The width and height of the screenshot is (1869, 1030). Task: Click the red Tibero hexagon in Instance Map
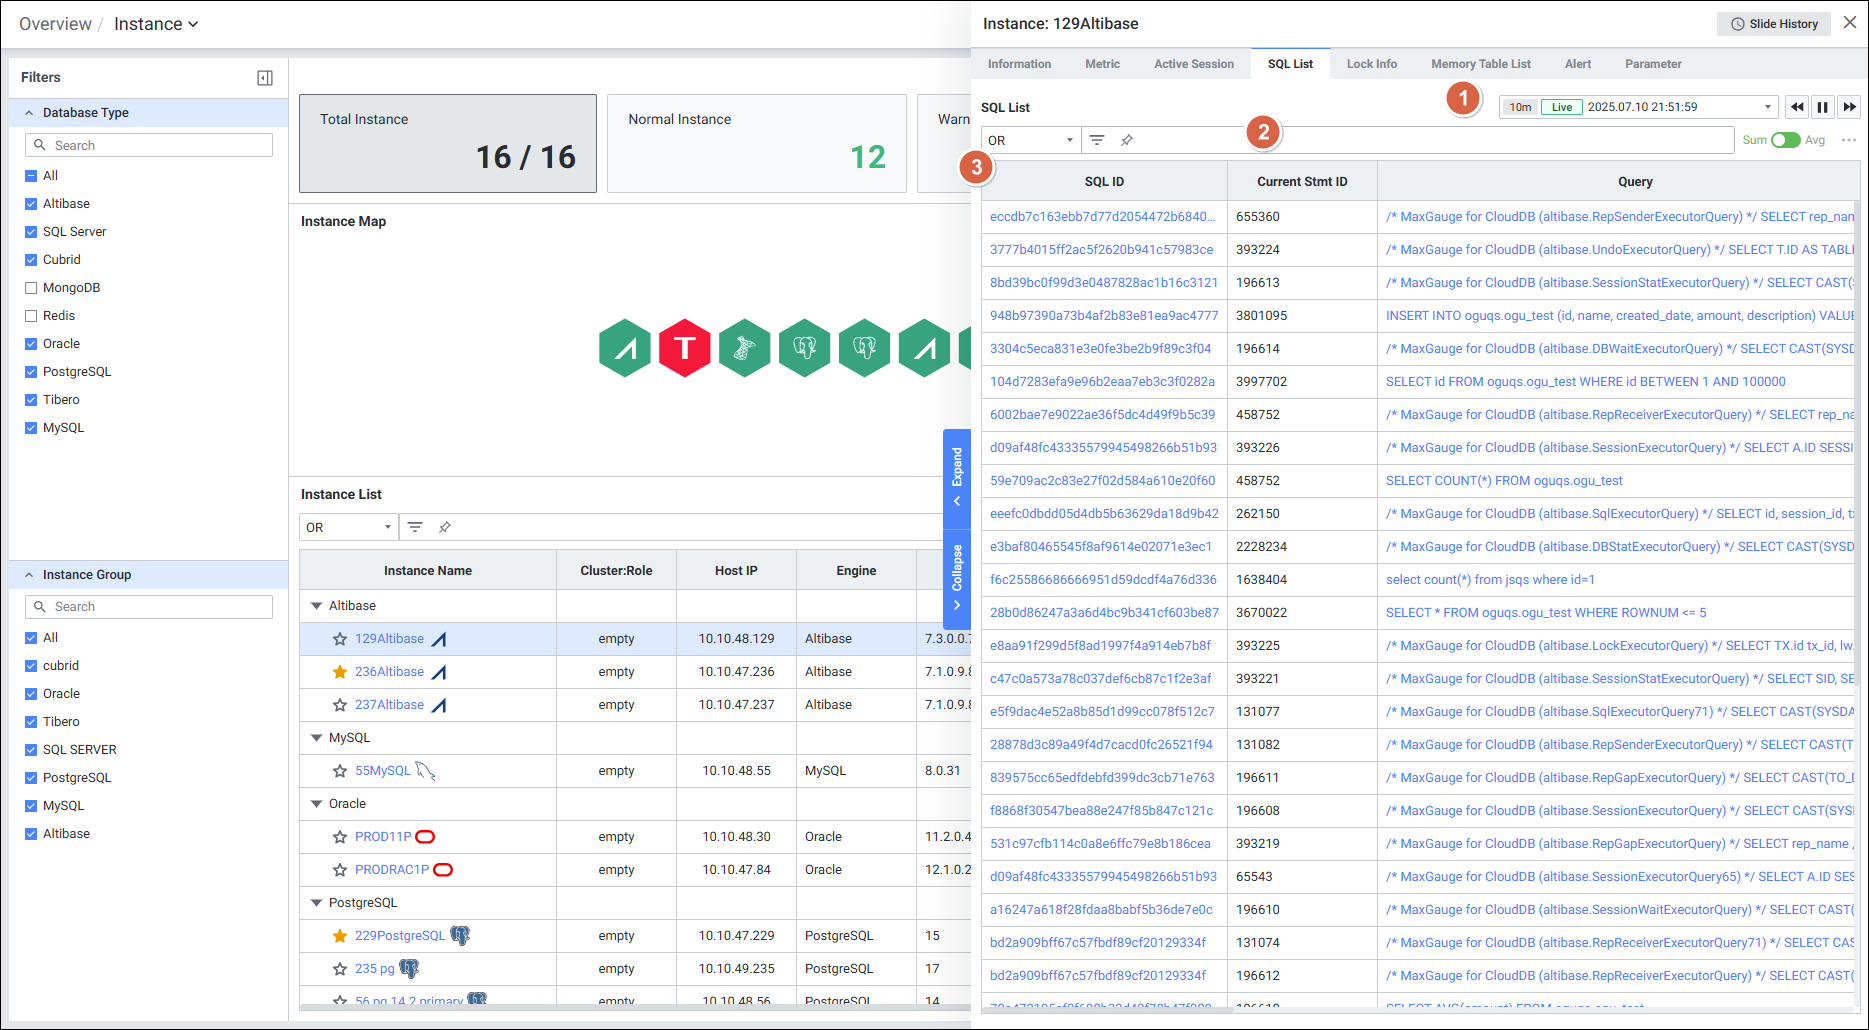[684, 348]
